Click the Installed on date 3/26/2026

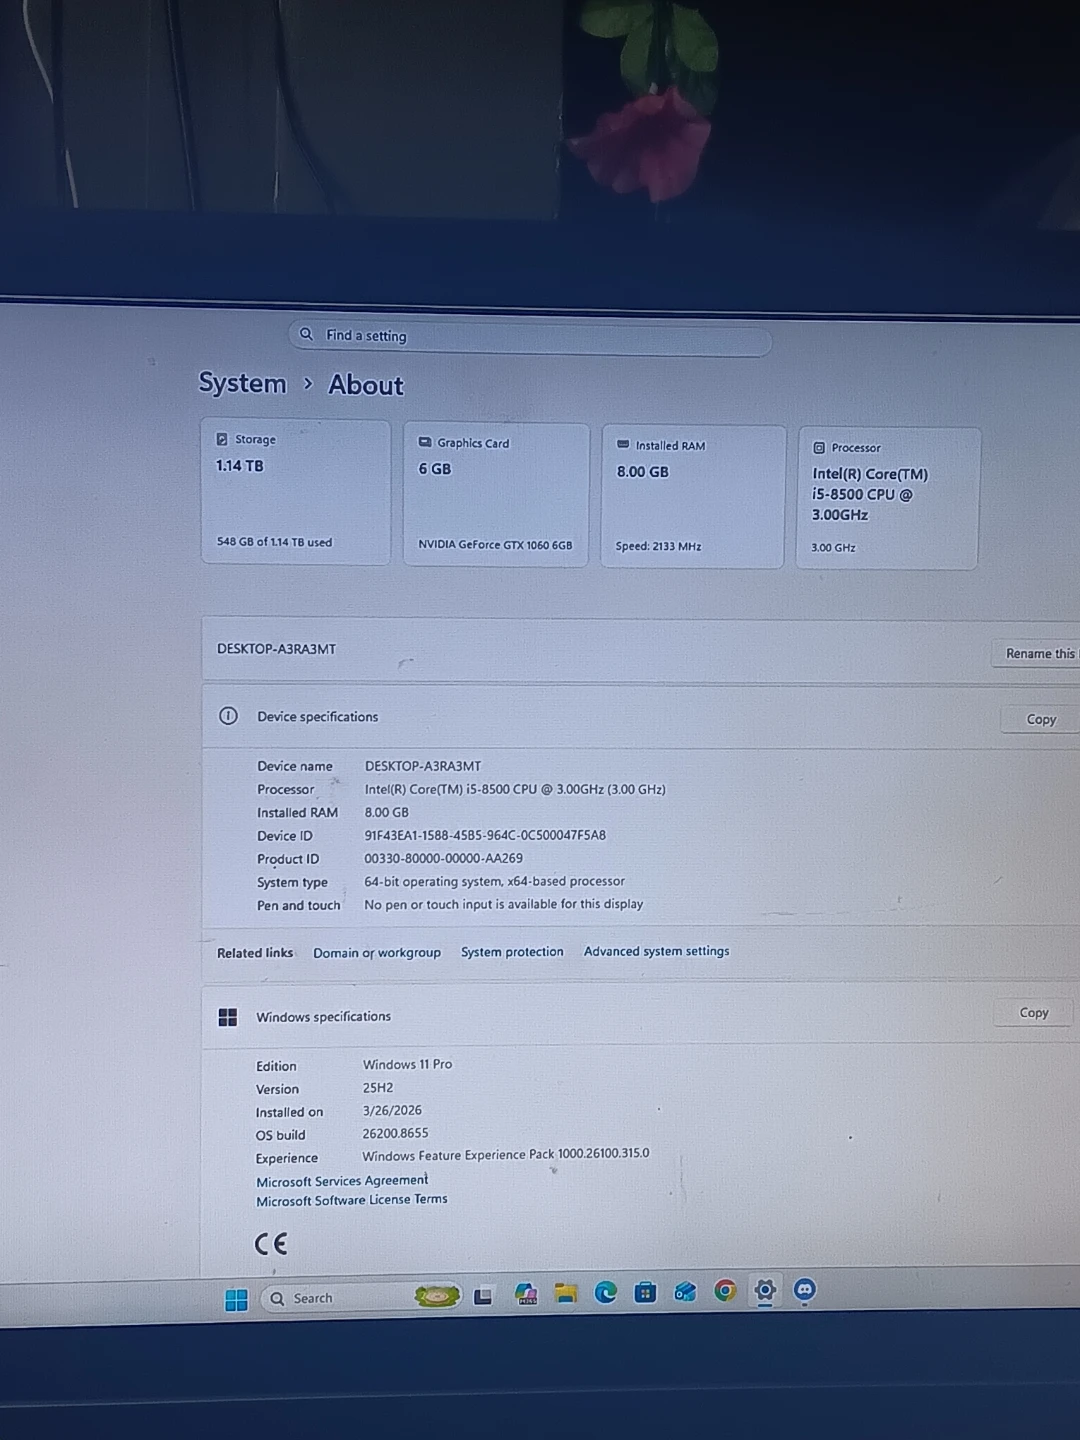(x=392, y=1110)
